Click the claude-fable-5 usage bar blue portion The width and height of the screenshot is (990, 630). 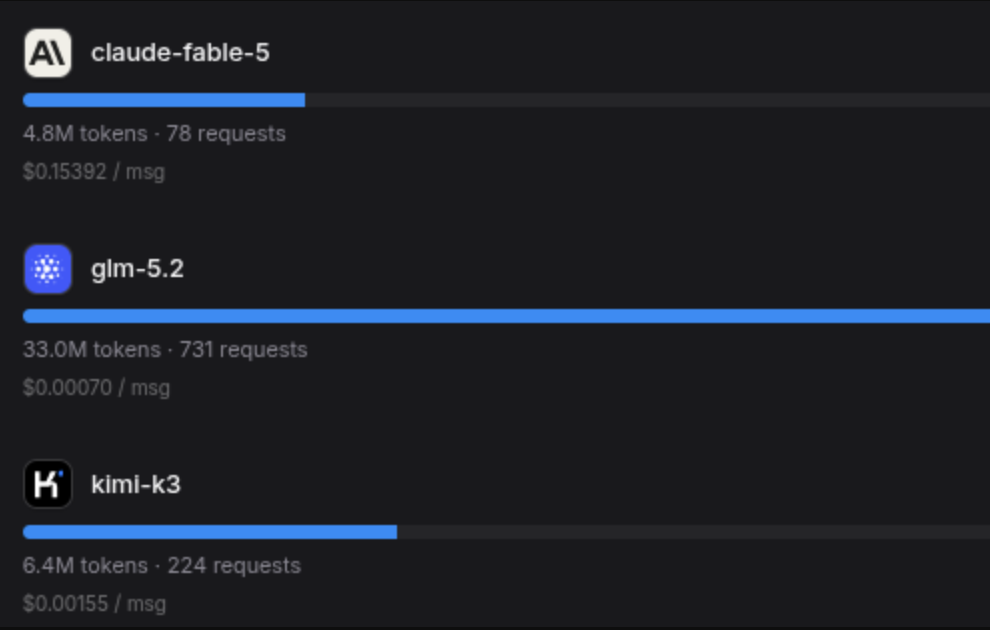tap(164, 100)
